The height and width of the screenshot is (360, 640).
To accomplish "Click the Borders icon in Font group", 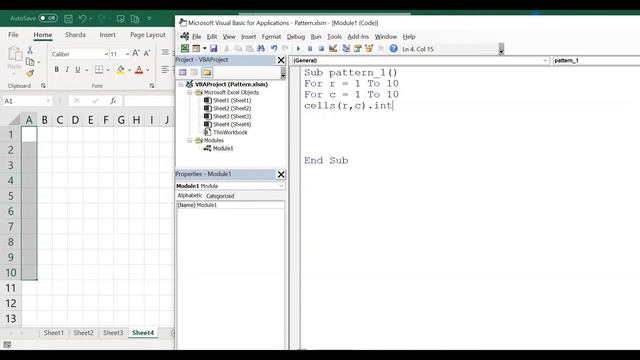I will [99, 70].
